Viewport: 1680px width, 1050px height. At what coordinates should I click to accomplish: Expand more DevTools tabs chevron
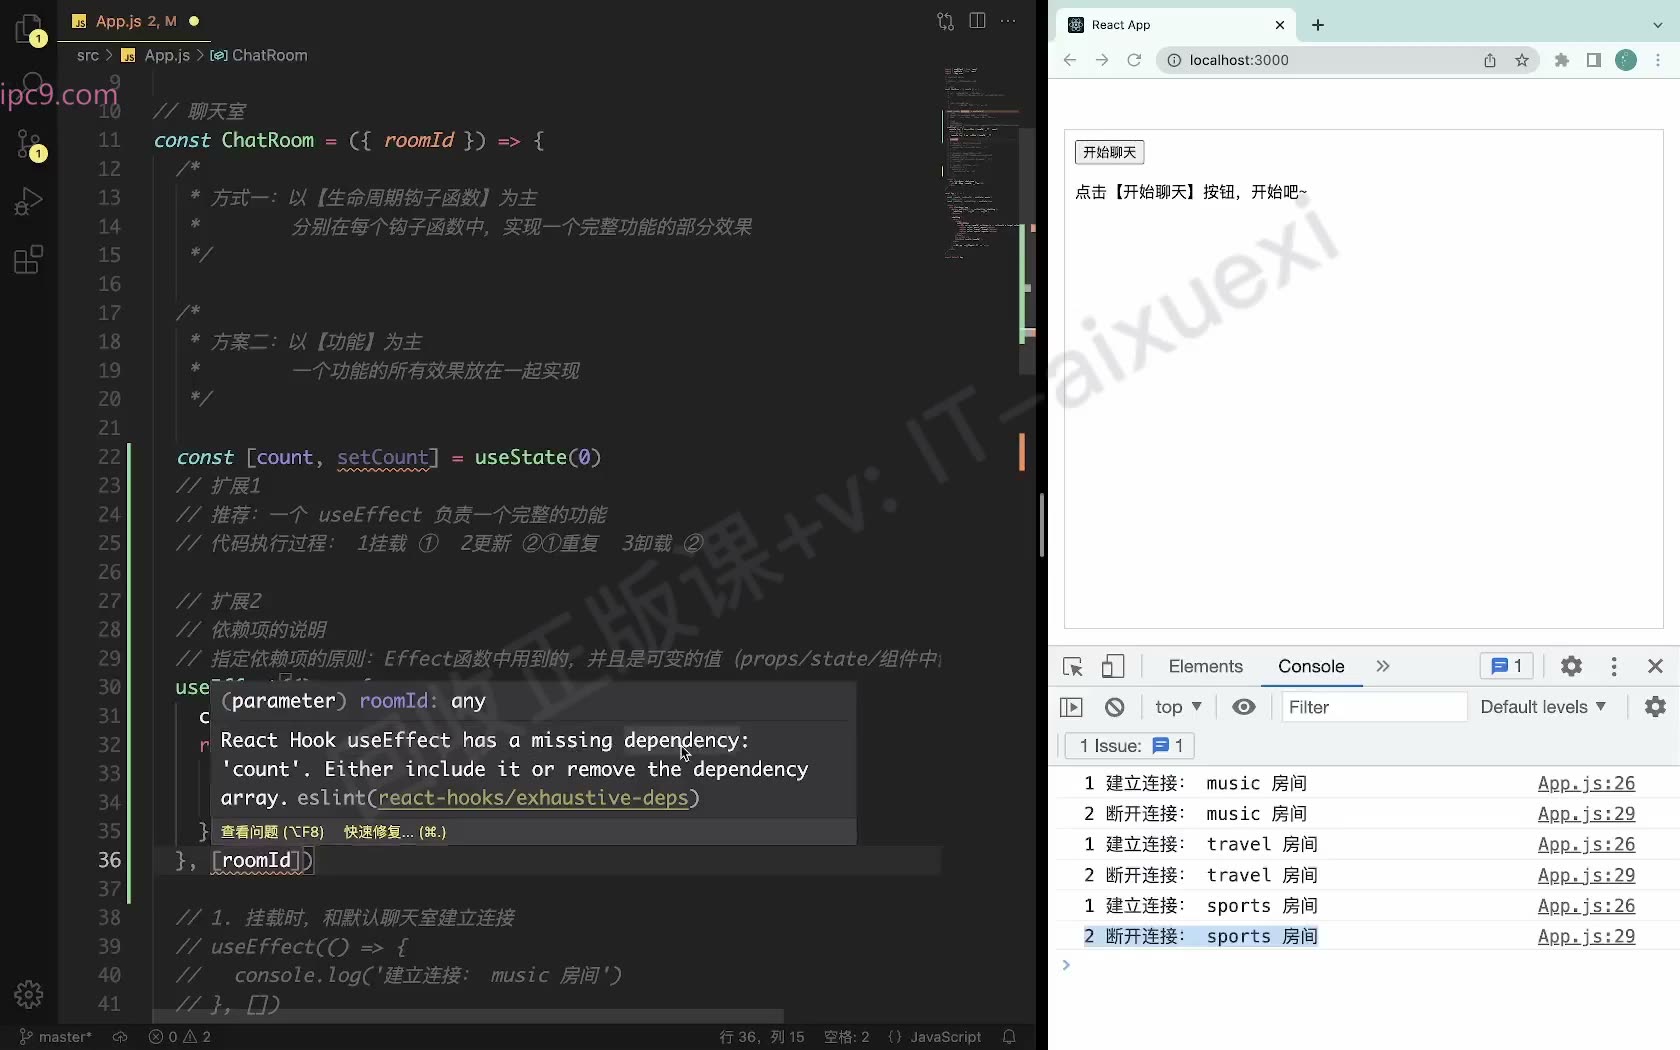1383,666
